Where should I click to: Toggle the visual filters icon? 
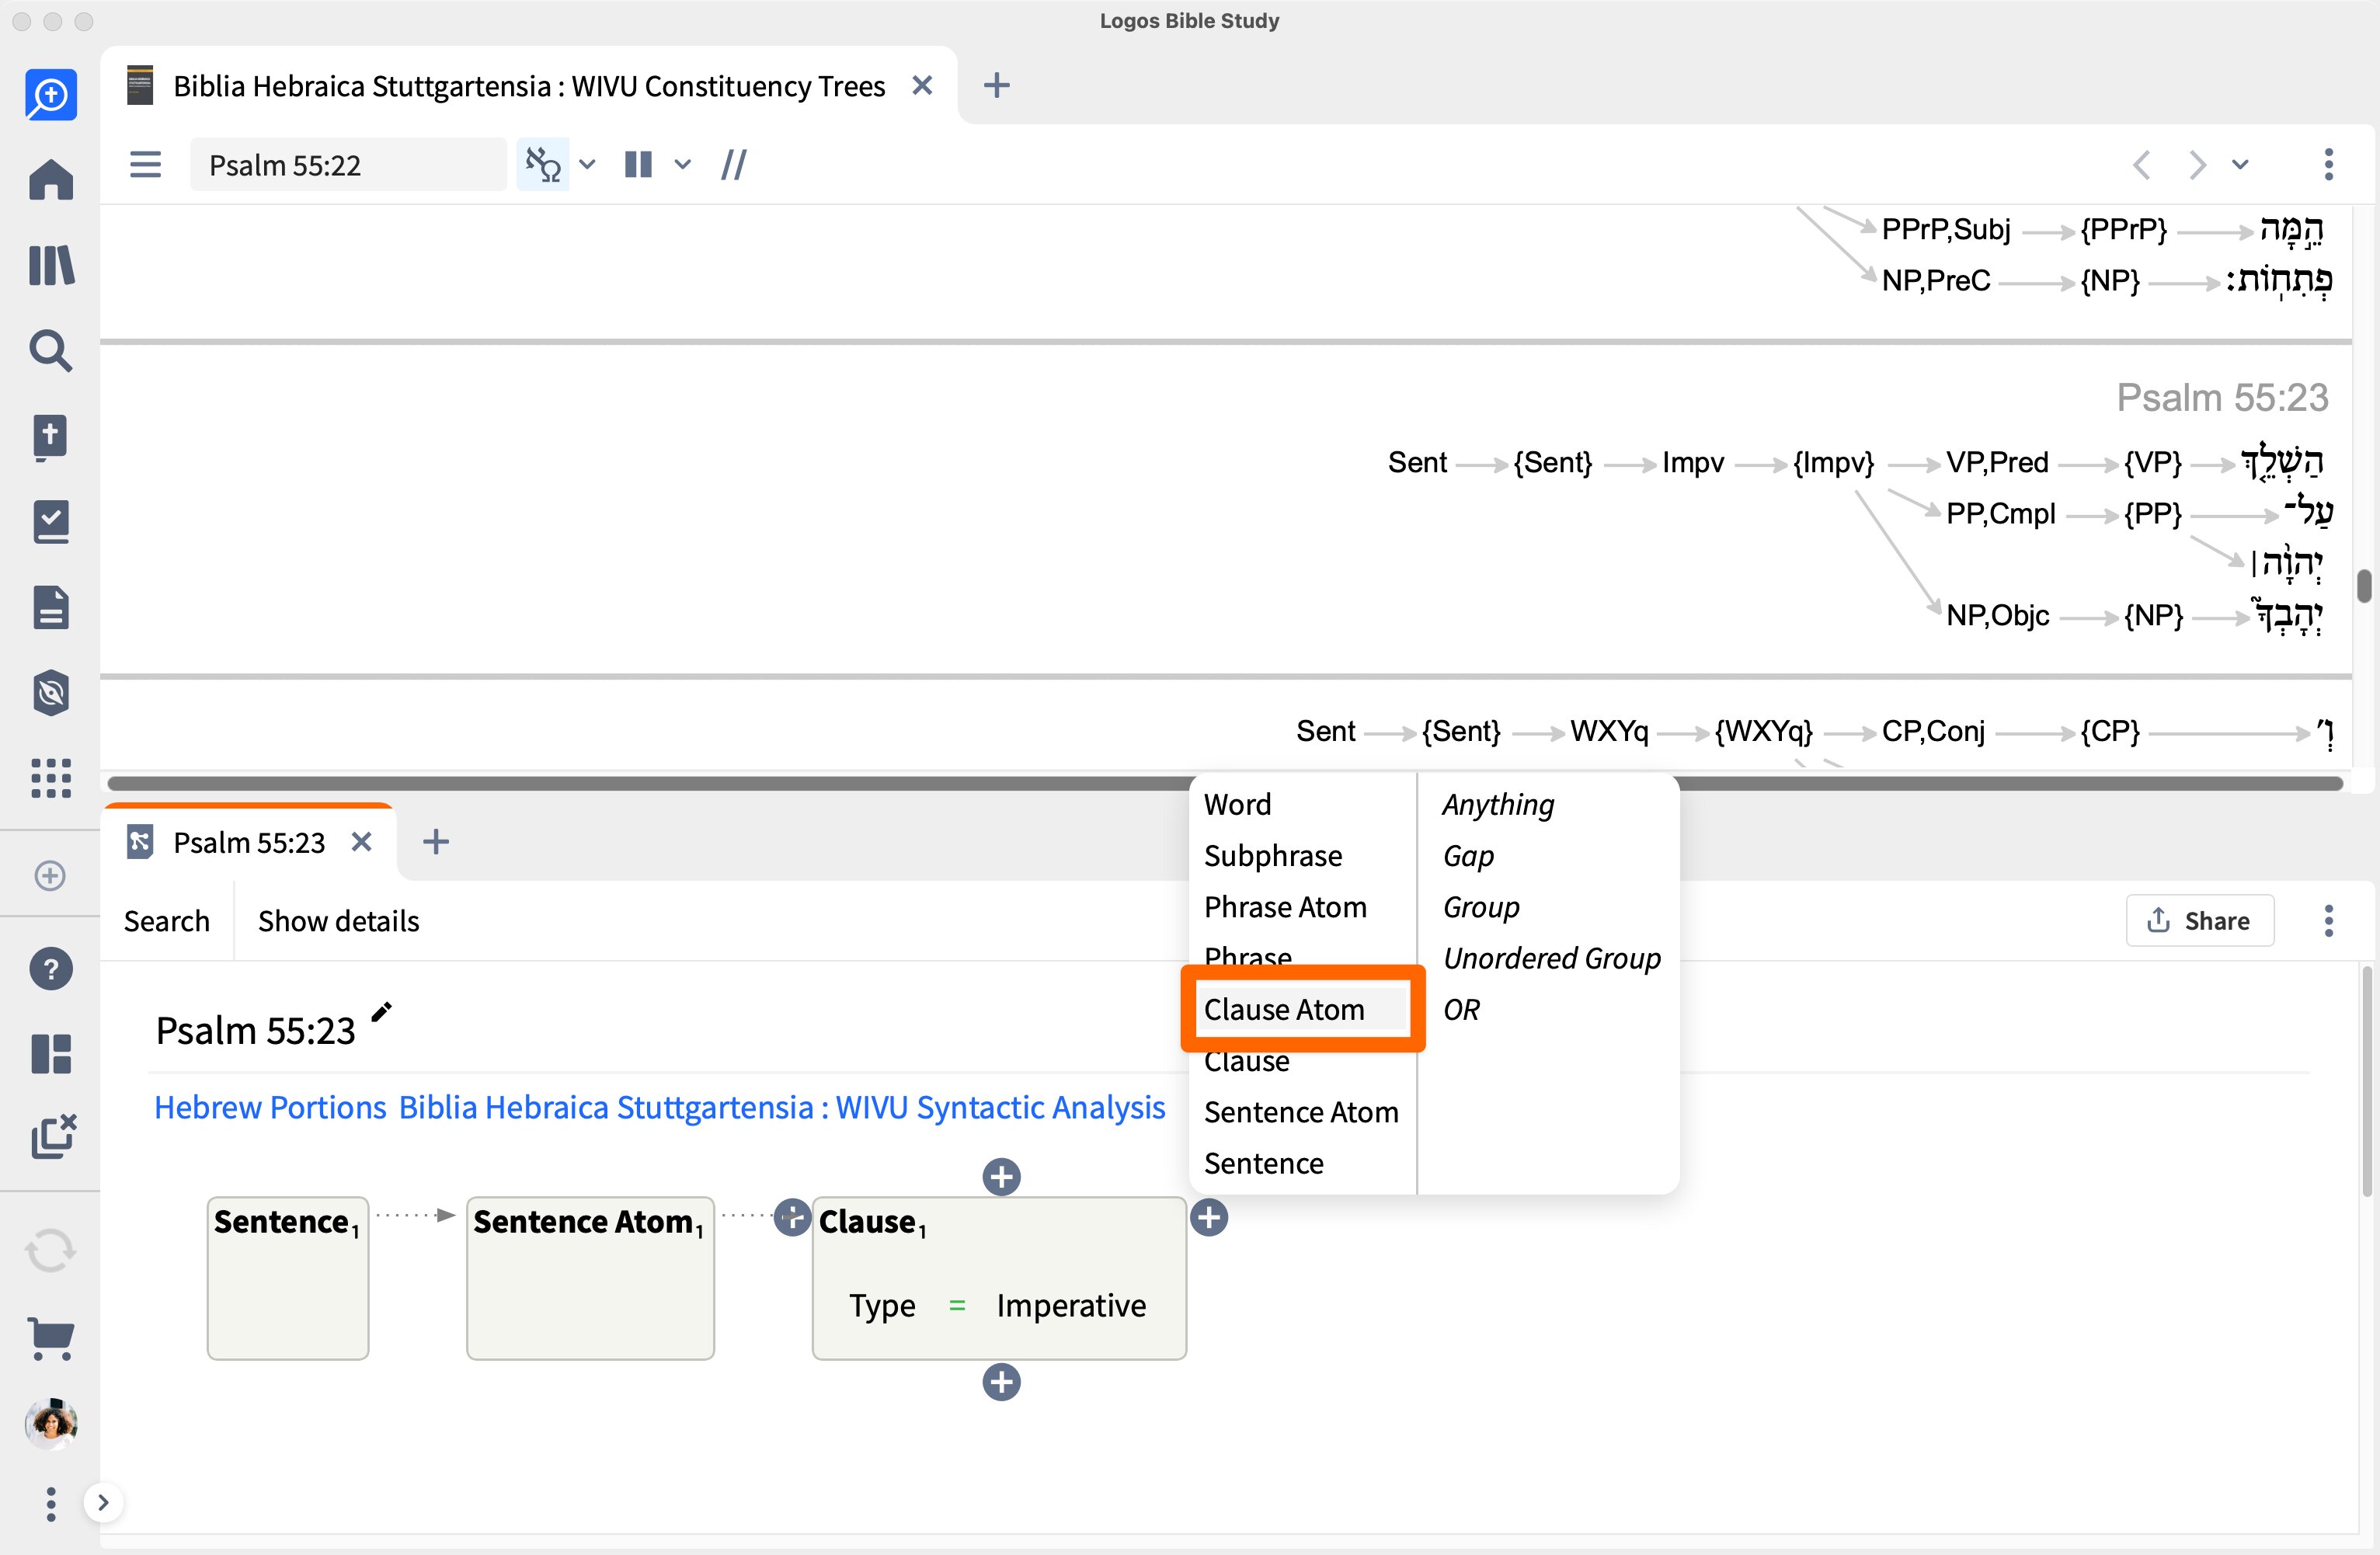click(x=543, y=164)
